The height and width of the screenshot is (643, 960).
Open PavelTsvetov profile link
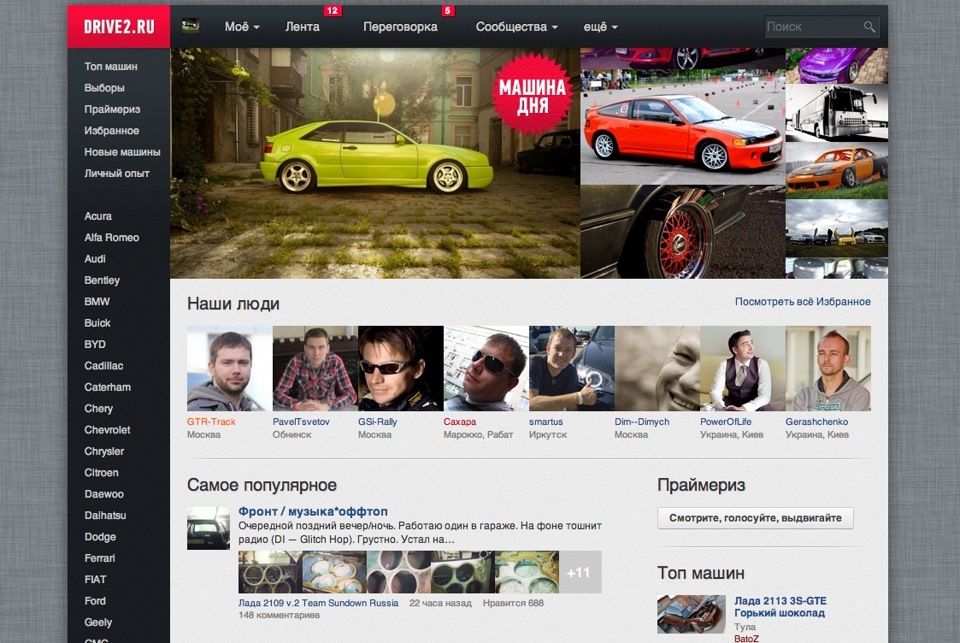(x=301, y=421)
